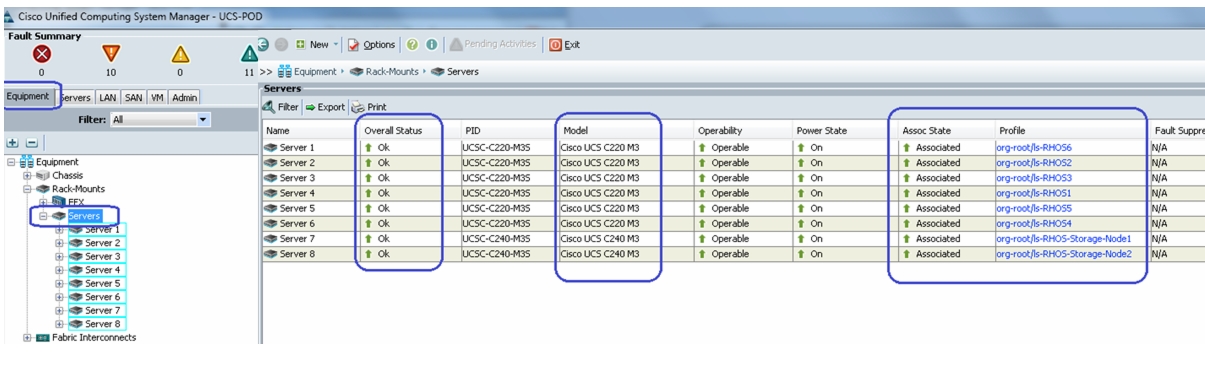Screen dimensions: 1205x366
Task: Open profile link org-root/ls-RHOS1
Action: tap(1033, 193)
